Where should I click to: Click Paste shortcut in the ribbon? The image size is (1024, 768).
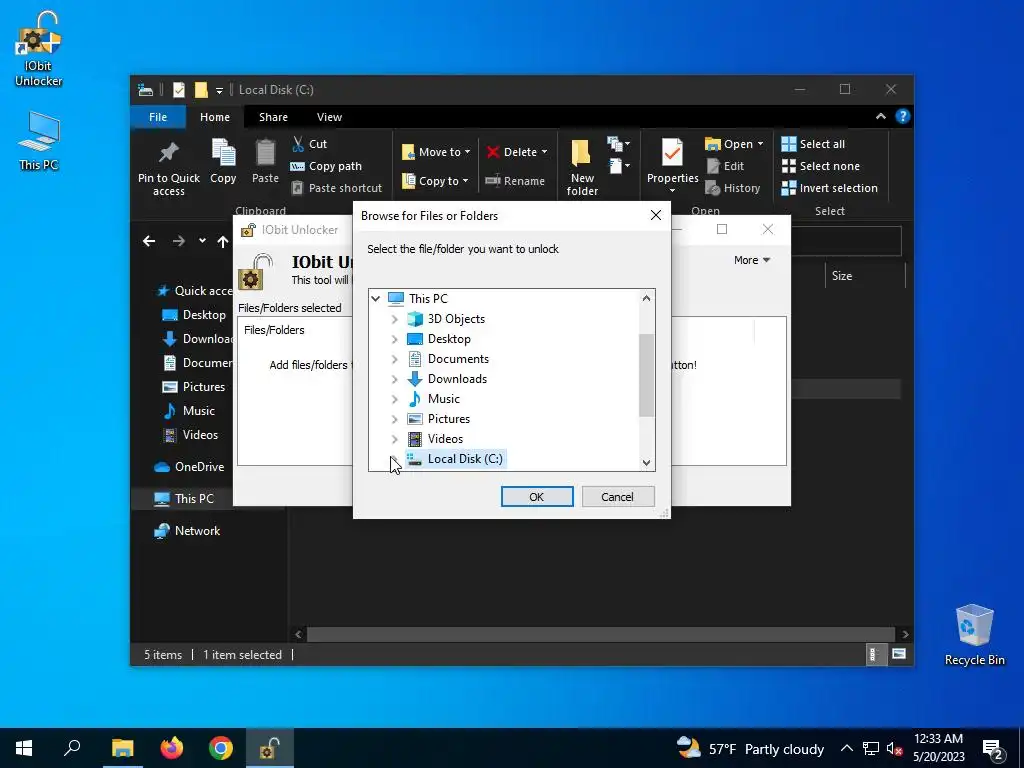coord(337,188)
